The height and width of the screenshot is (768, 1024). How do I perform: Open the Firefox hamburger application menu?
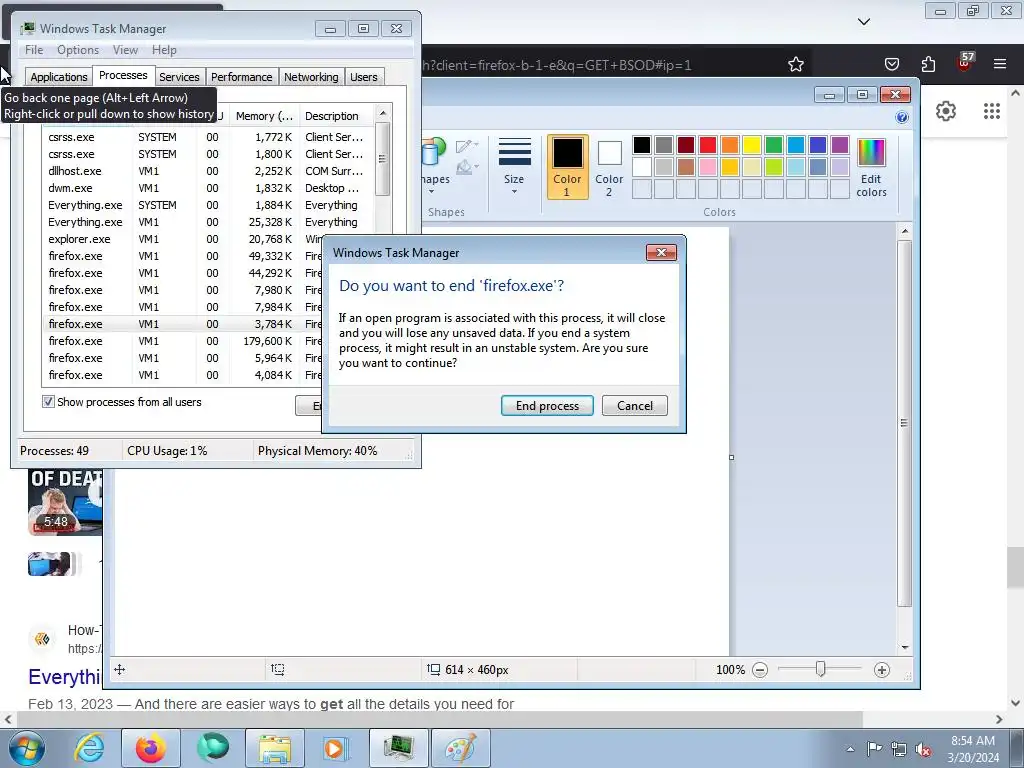click(1000, 64)
